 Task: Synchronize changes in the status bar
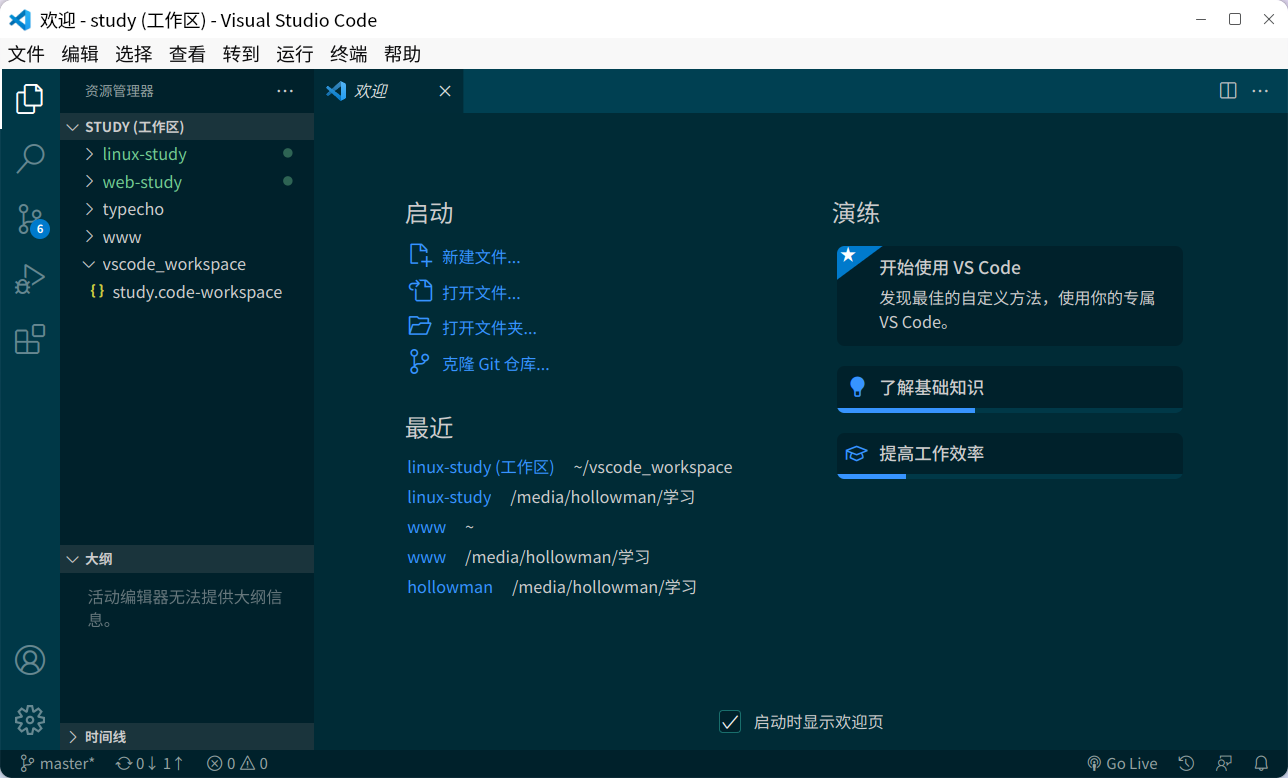[x=150, y=764]
